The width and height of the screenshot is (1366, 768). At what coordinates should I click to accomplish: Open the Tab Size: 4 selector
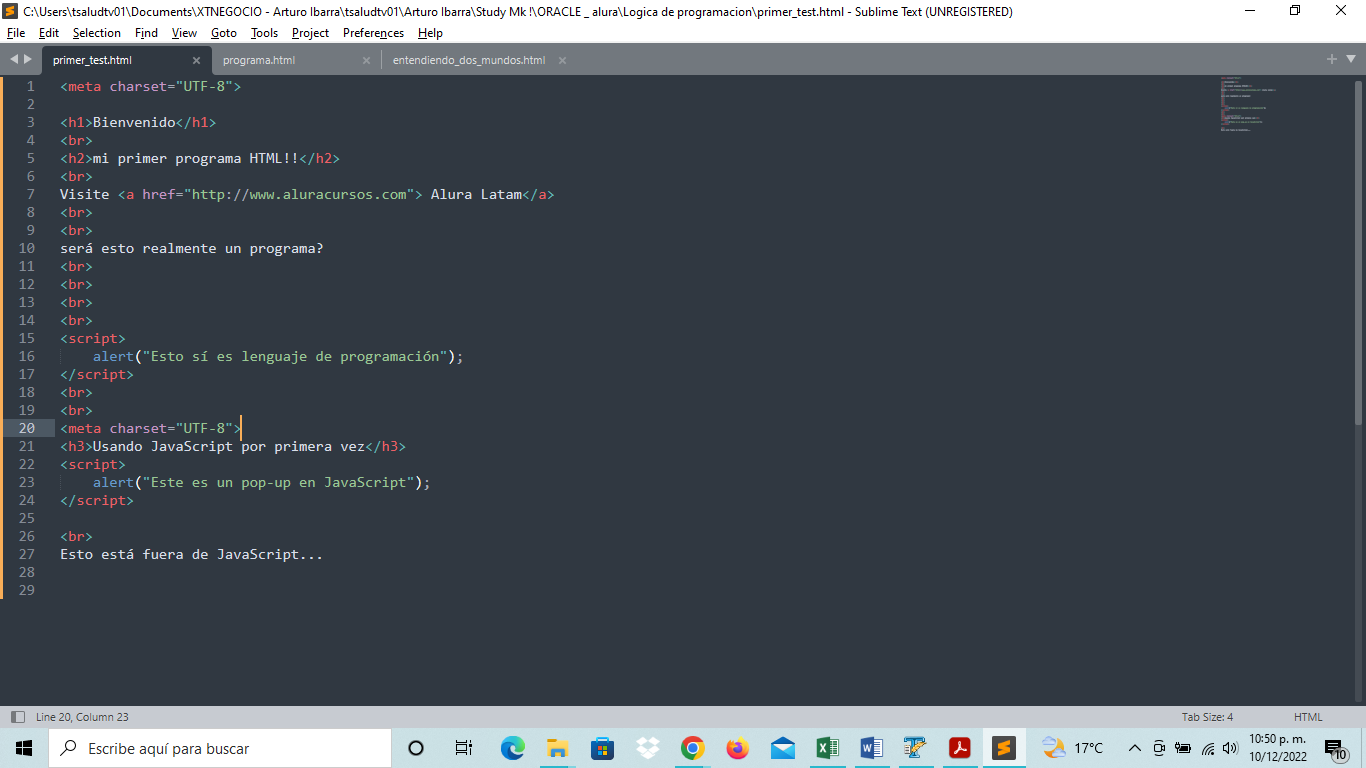pyautogui.click(x=1207, y=717)
